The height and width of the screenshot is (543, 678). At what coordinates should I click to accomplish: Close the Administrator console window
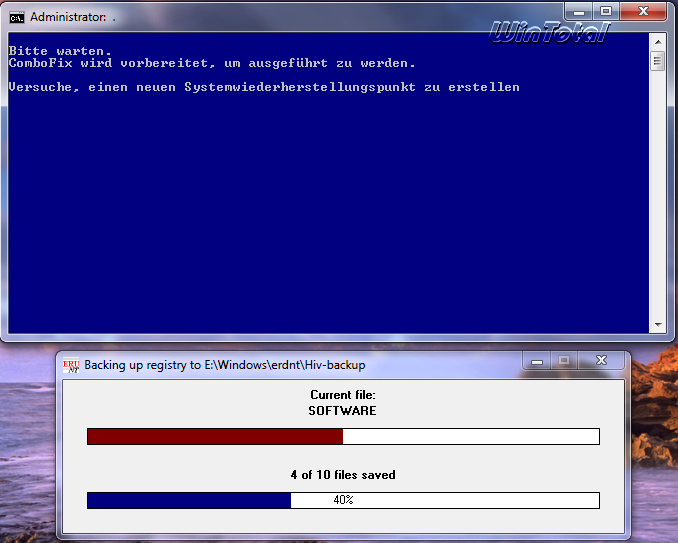tap(643, 12)
